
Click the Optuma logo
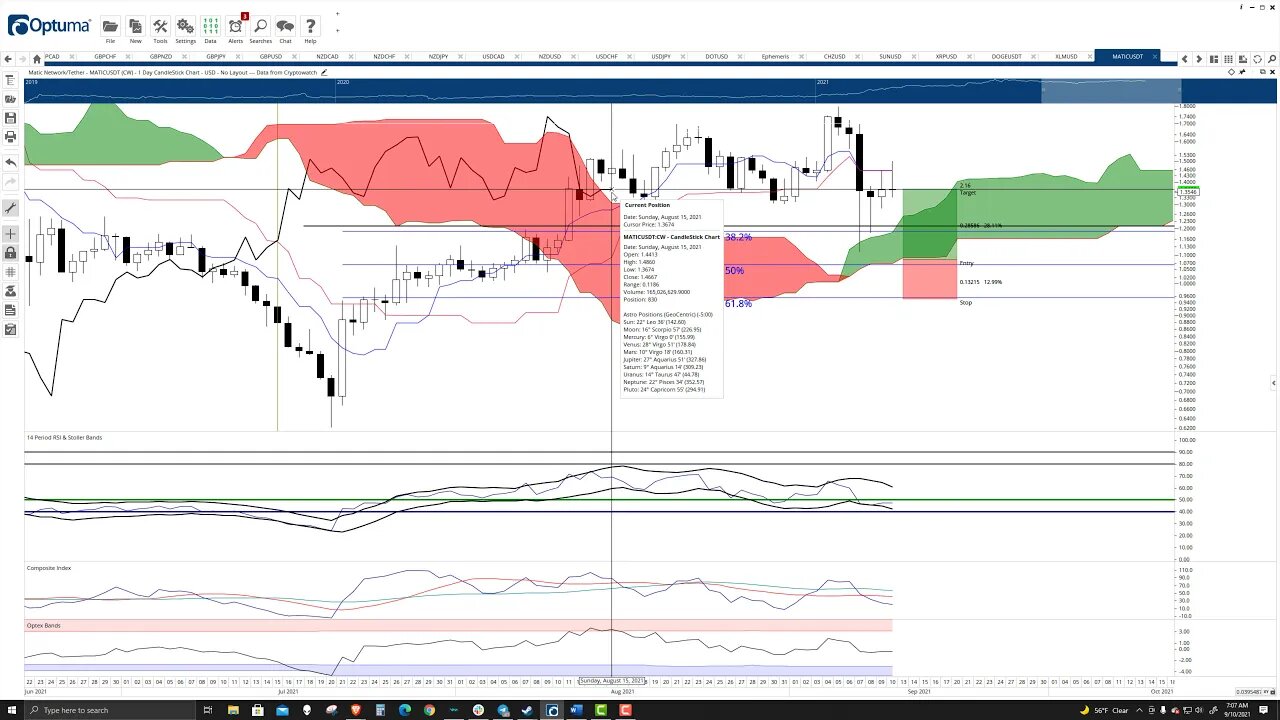(x=48, y=26)
